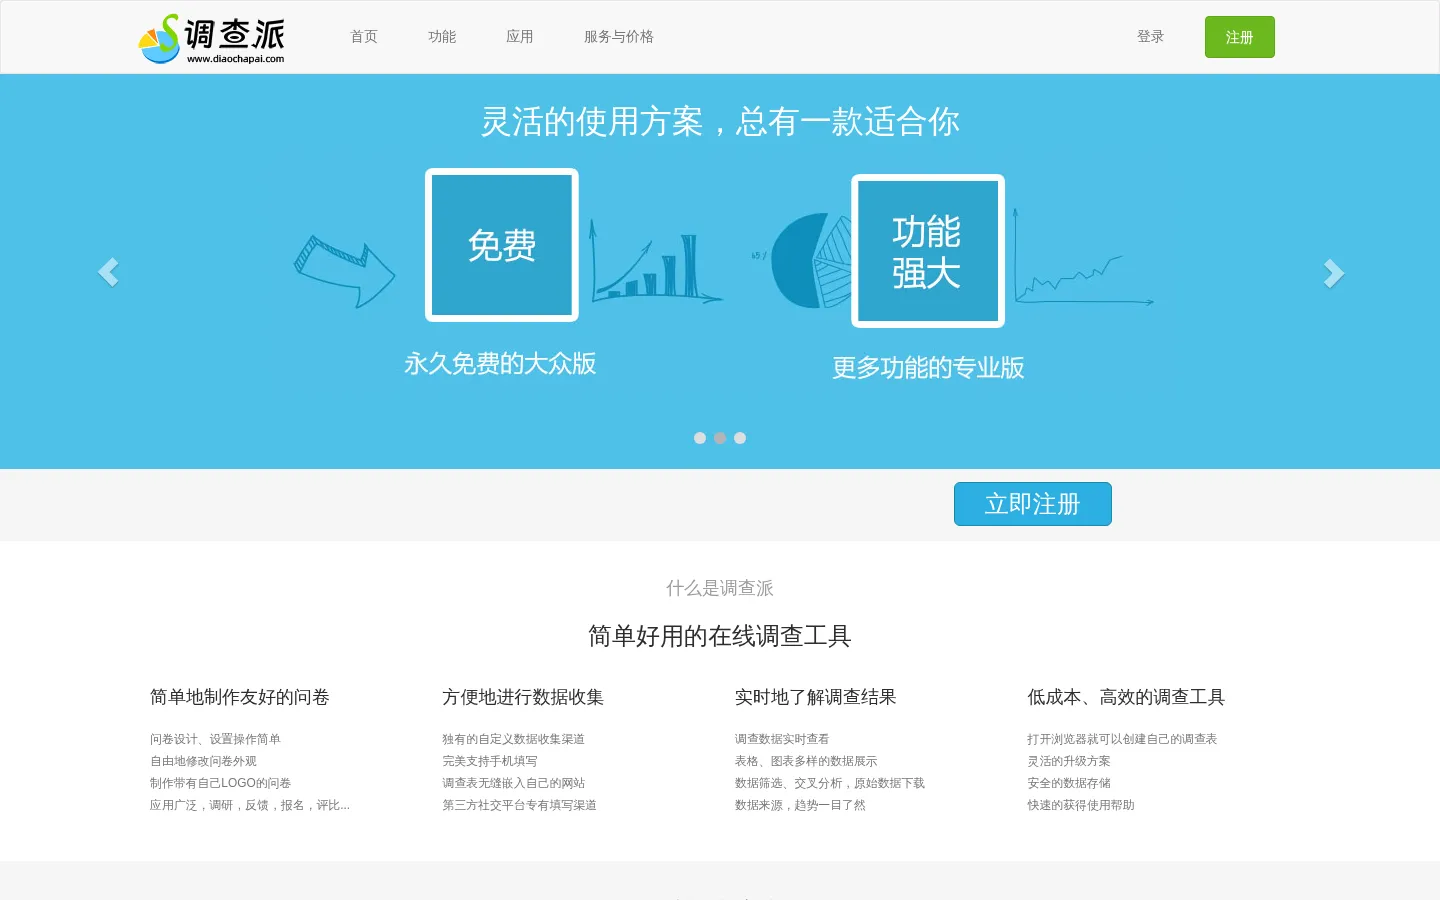Screen dimensions: 1440x900
Task: Click the heading 实时地了解调查结果
Action: point(816,697)
